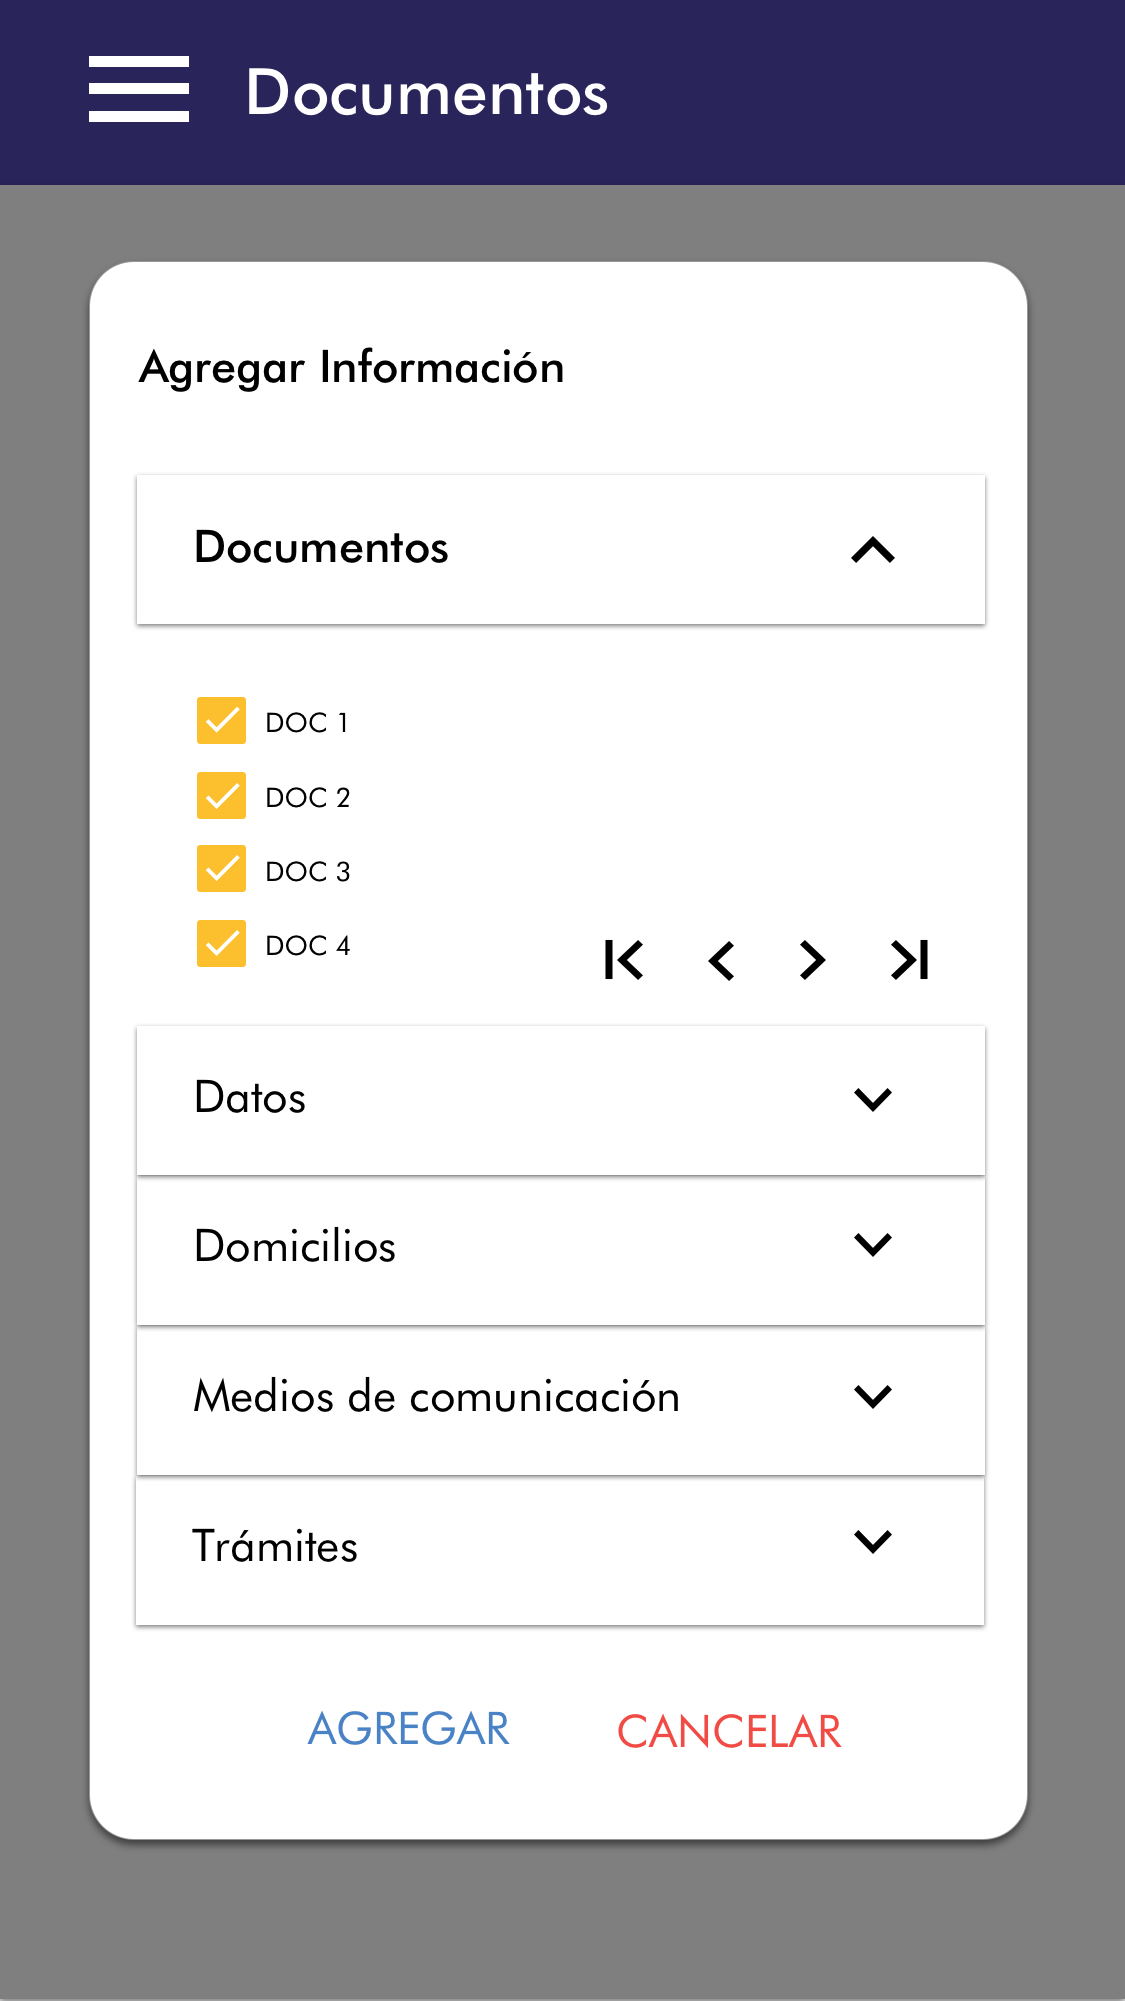Expand the Datos section chevron
1125x2001 pixels.
[x=873, y=1099]
